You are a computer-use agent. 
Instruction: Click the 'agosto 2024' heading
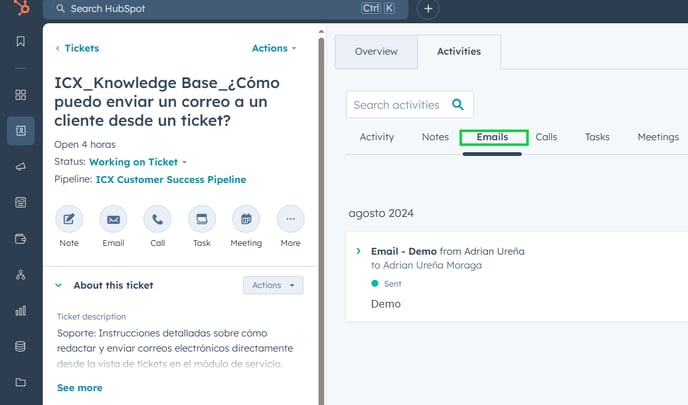[381, 213]
